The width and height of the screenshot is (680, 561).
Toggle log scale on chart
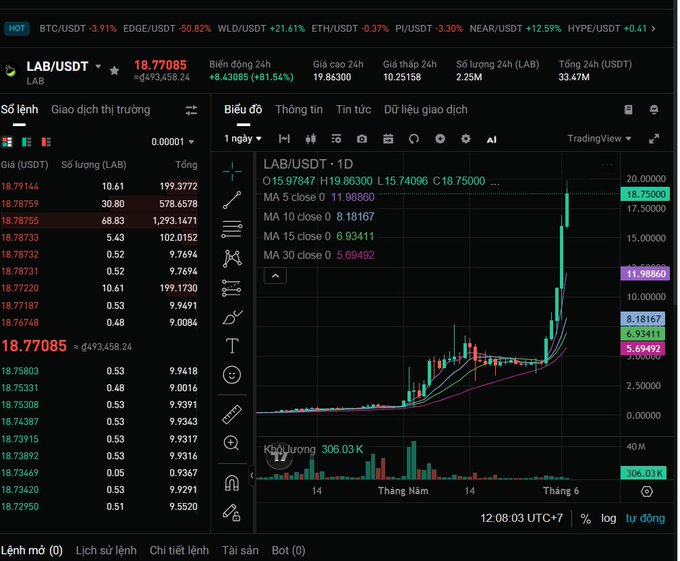608,519
